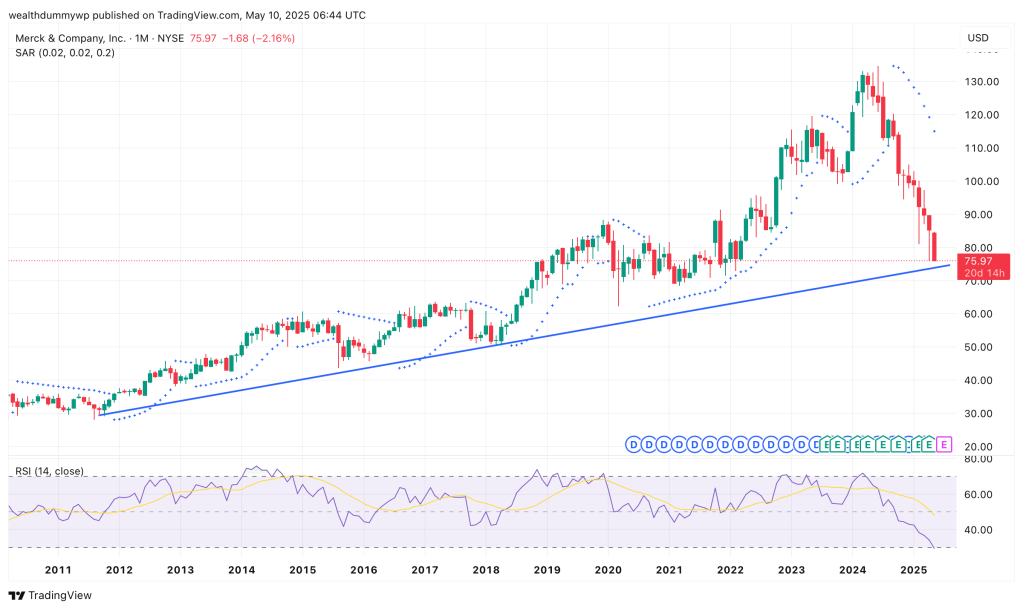Select the SAR (0.02, 0.02, 0.2) indicator legend
Viewport: 1023px width, 611px height.
pos(64,52)
